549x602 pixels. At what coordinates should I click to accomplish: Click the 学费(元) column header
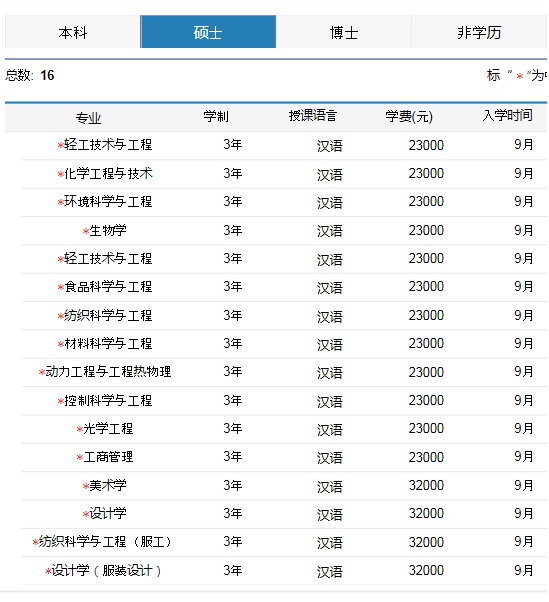coord(409,116)
